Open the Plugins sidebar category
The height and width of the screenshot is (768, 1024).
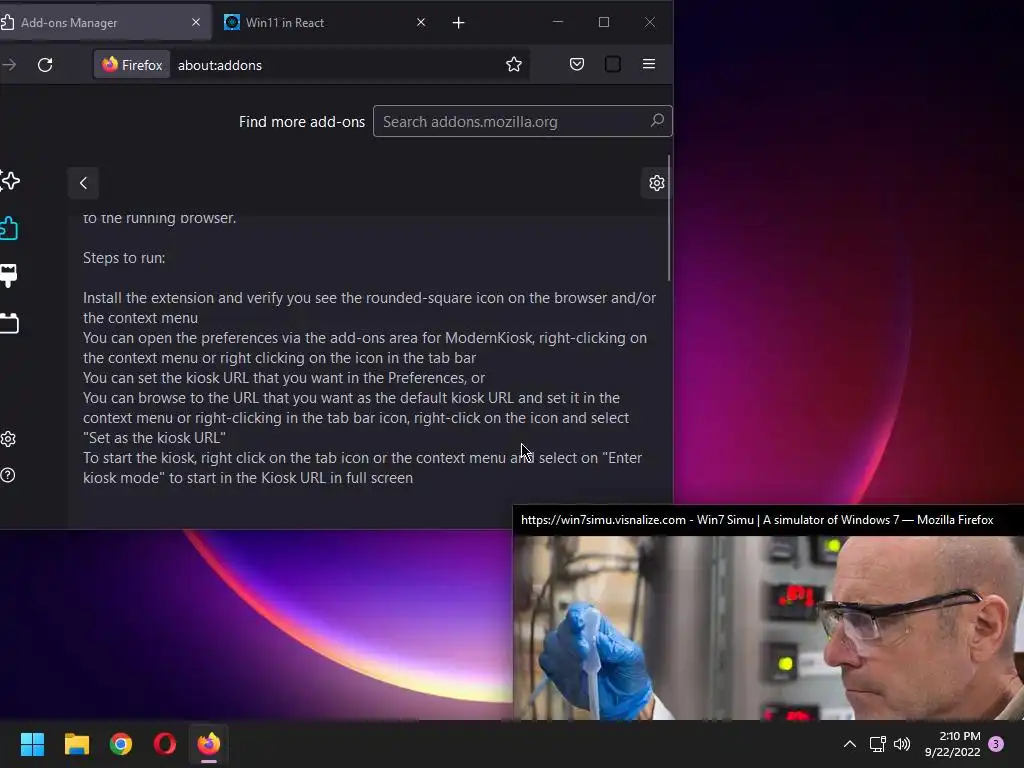coord(9,323)
